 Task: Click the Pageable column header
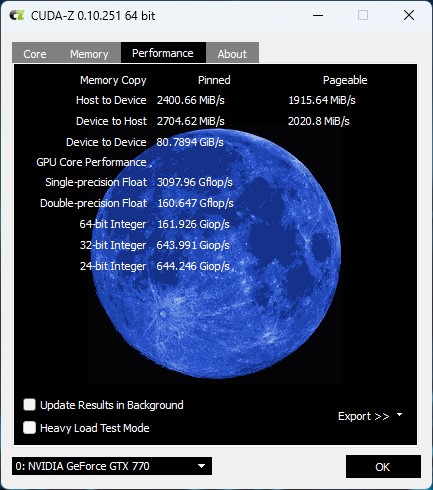tap(345, 80)
